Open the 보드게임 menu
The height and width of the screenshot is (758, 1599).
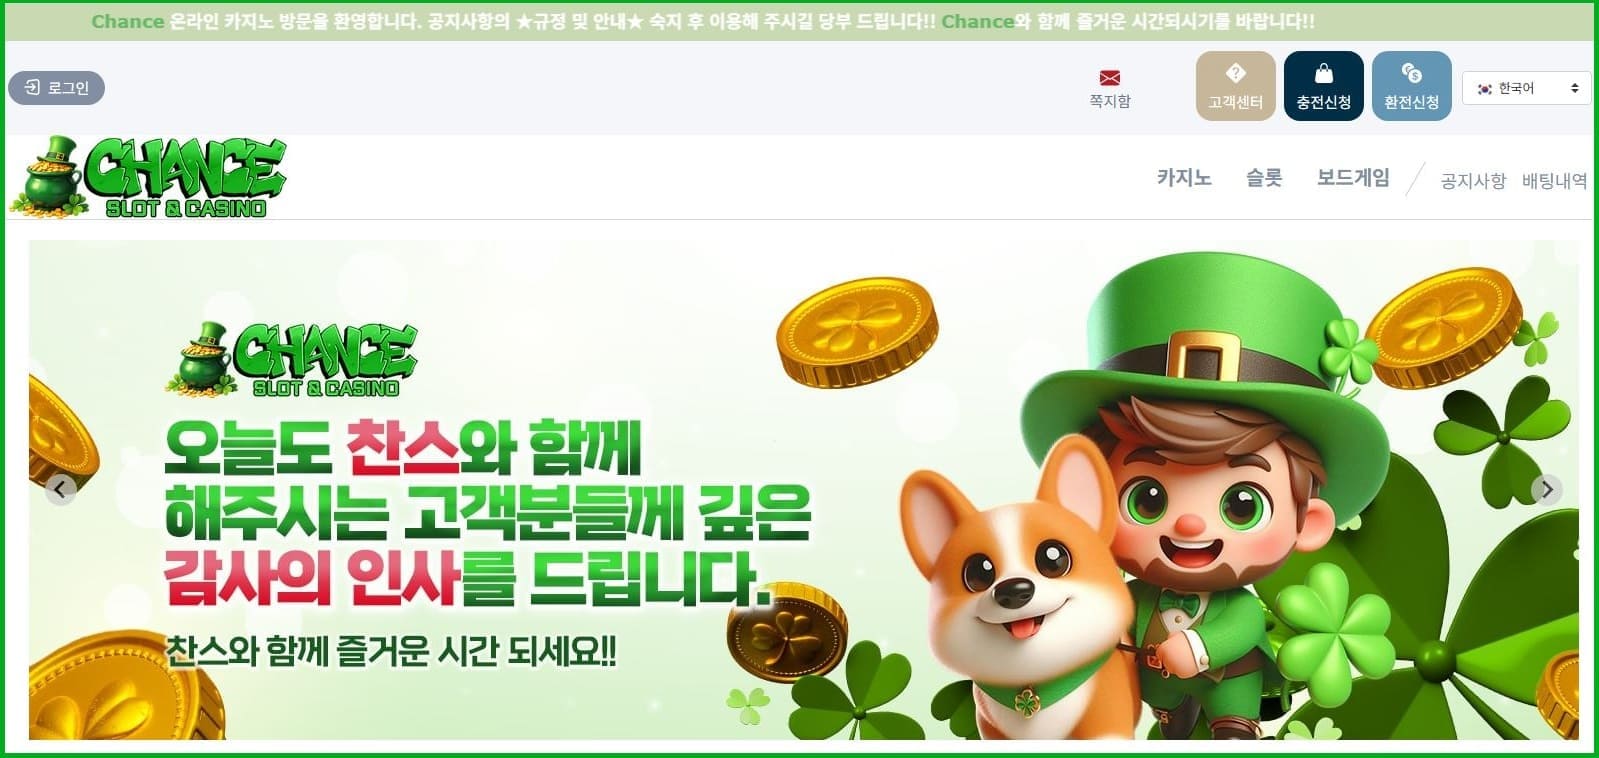click(1353, 178)
